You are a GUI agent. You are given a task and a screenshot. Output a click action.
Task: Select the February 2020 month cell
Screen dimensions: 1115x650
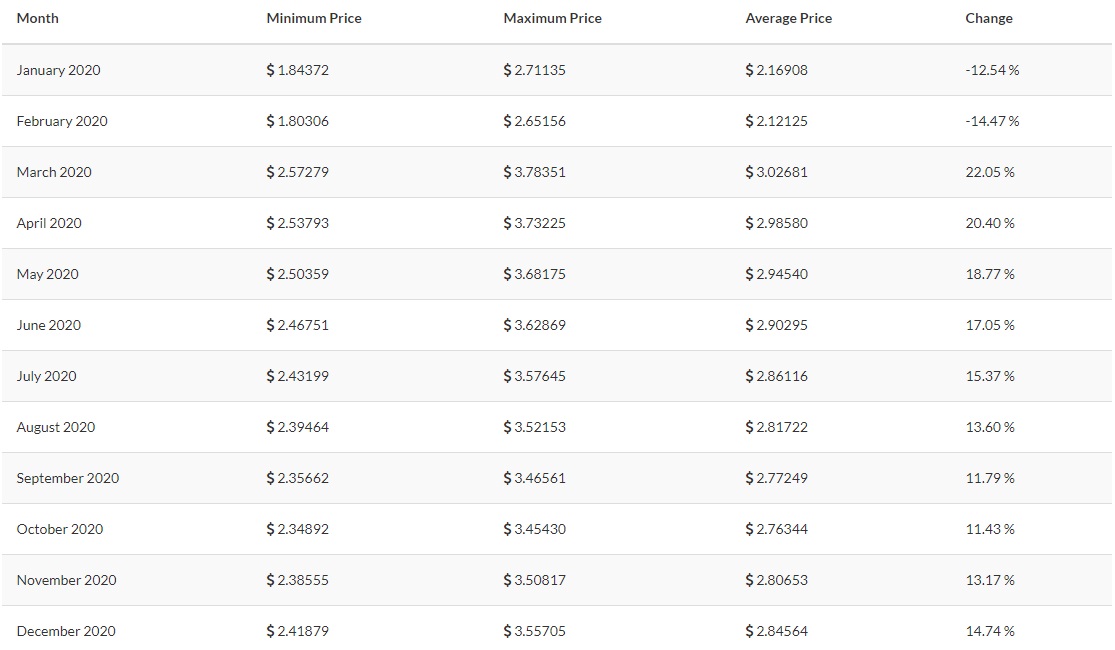62,121
